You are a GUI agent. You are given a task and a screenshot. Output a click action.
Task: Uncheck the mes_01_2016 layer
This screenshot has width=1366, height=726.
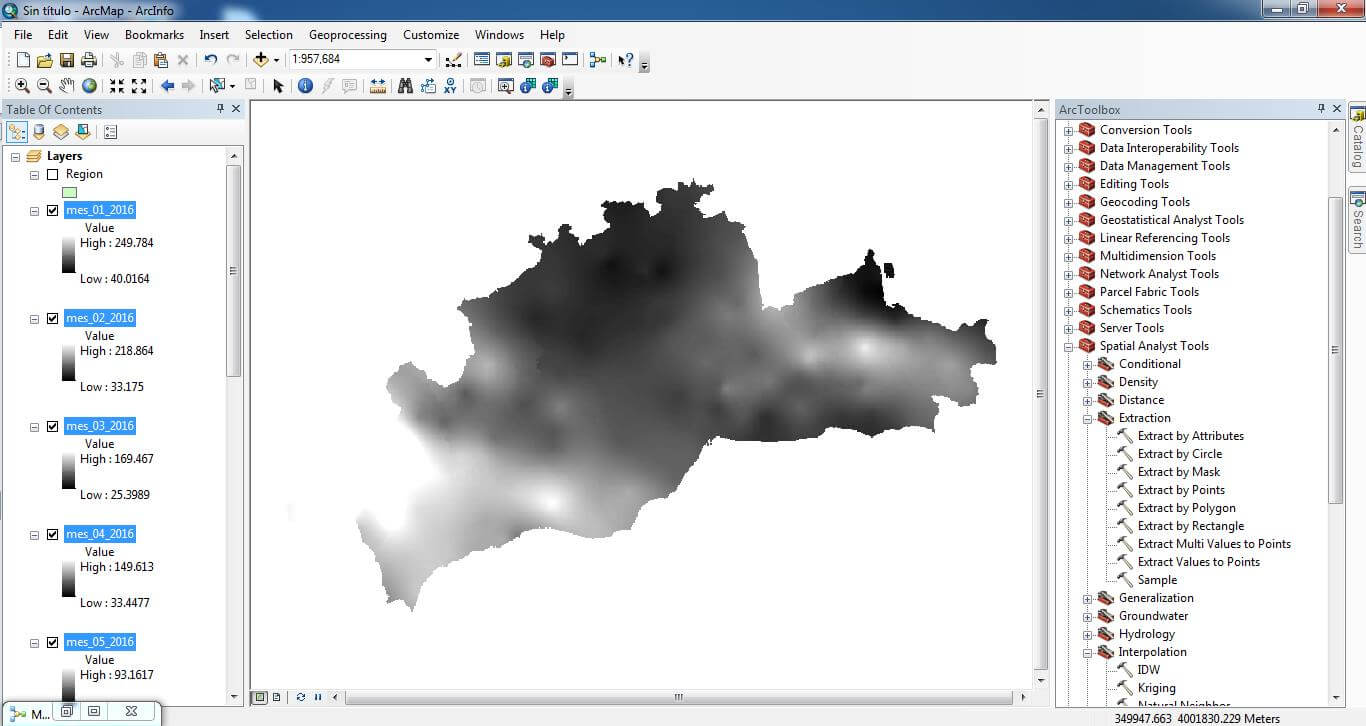coord(53,210)
